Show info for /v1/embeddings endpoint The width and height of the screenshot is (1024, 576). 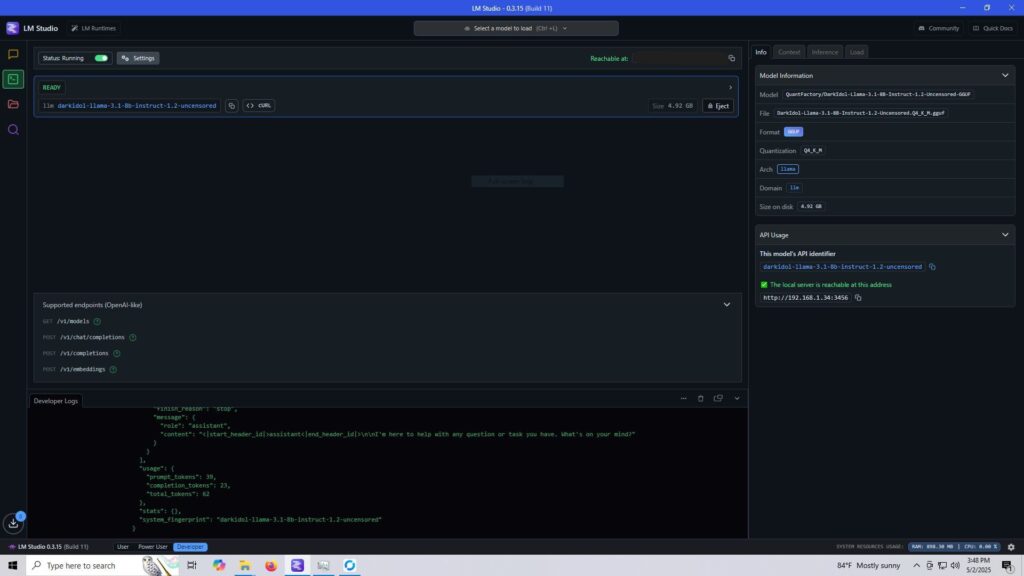113,370
